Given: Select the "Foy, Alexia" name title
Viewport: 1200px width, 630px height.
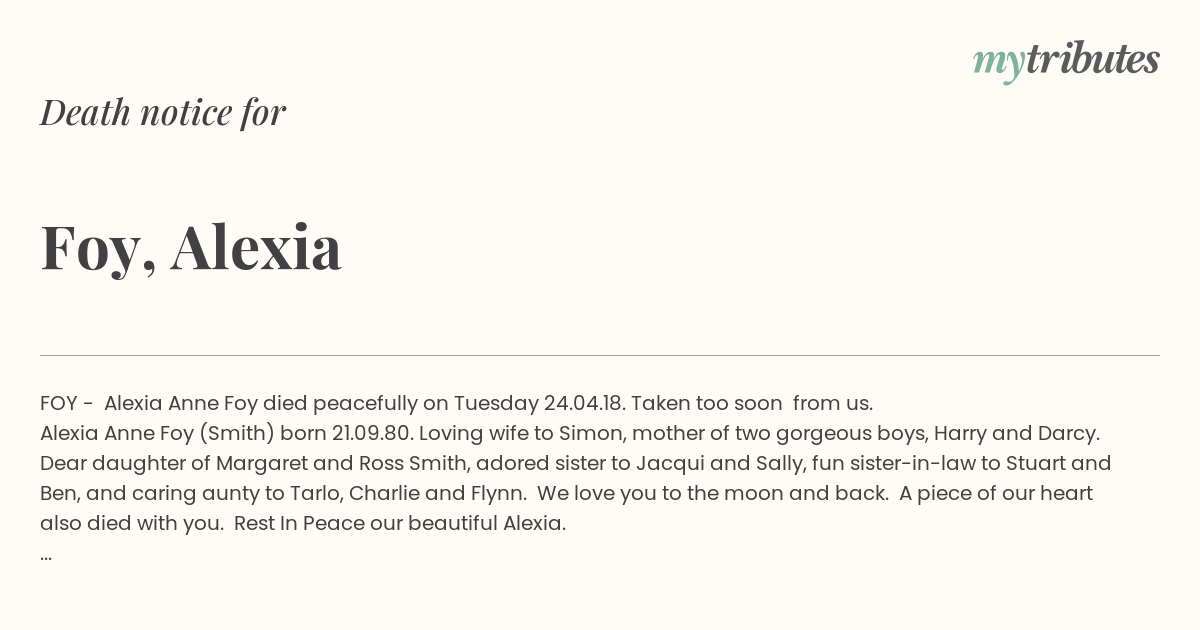Looking at the screenshot, I should 191,247.
